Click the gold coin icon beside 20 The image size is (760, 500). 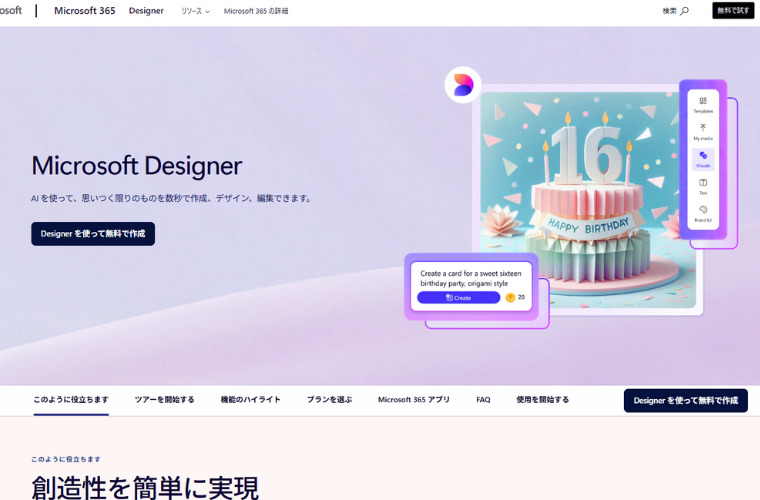[510, 297]
